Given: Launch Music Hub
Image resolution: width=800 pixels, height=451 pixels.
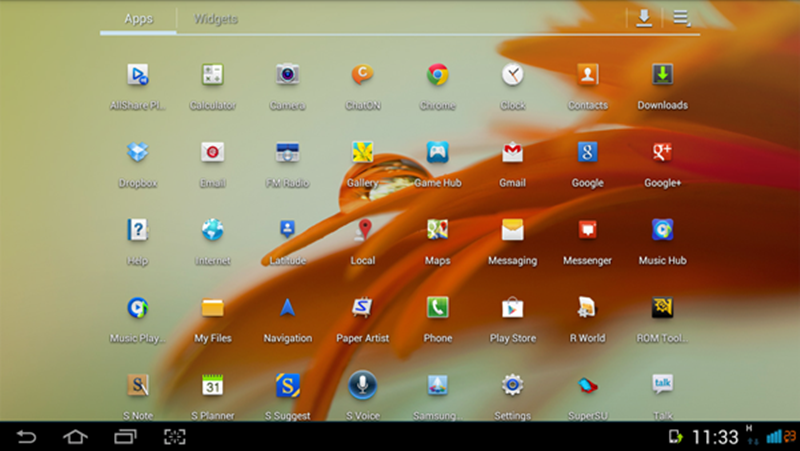Looking at the screenshot, I should click(x=663, y=230).
